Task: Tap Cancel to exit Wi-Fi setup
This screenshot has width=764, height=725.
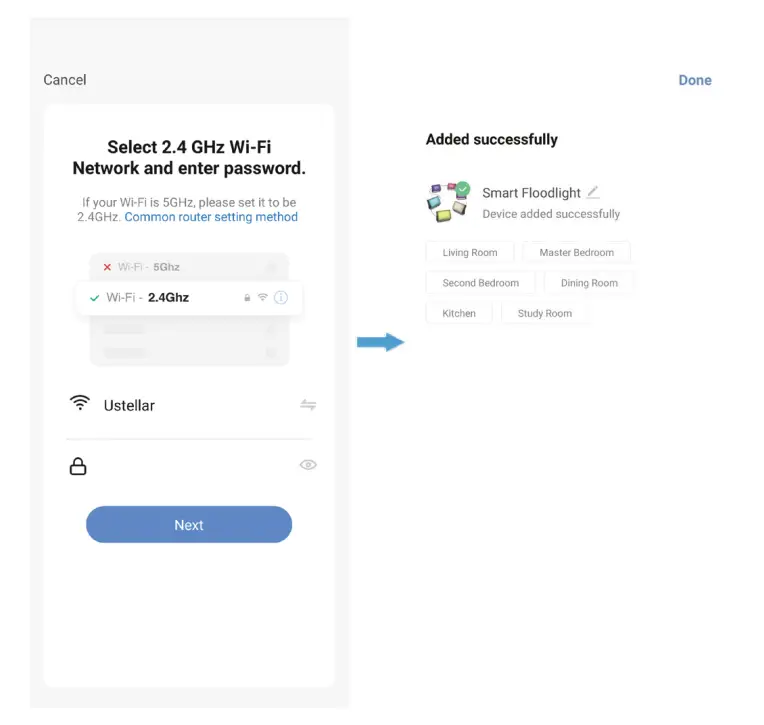Action: click(65, 80)
